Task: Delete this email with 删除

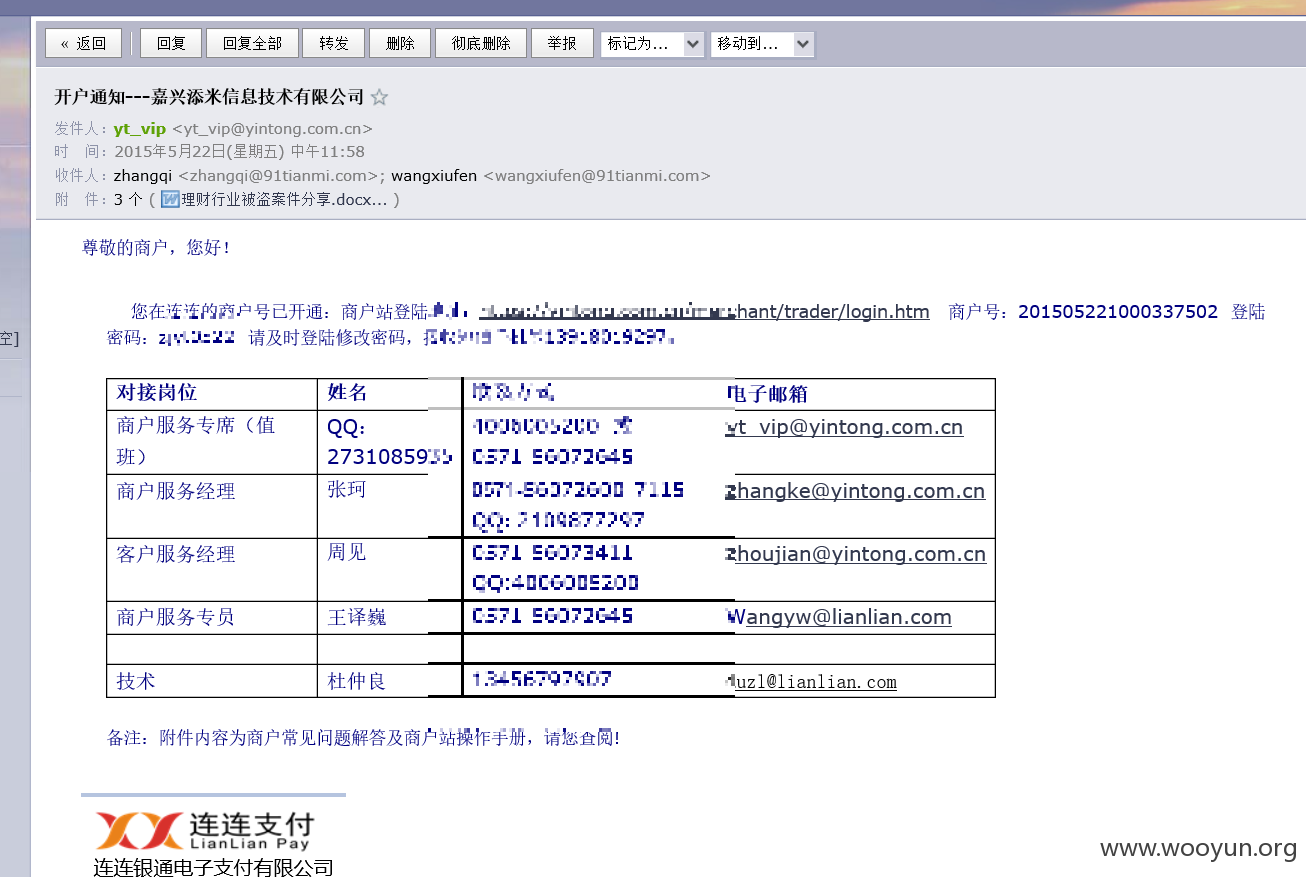Action: pyautogui.click(x=400, y=43)
